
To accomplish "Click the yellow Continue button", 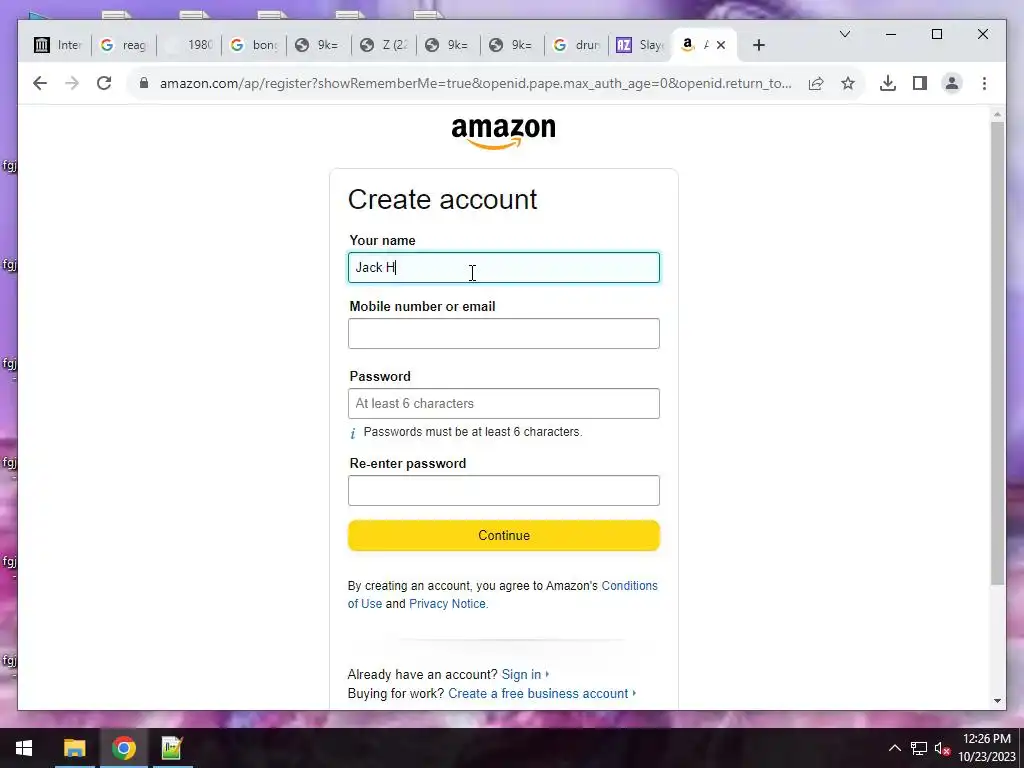I will tap(504, 536).
